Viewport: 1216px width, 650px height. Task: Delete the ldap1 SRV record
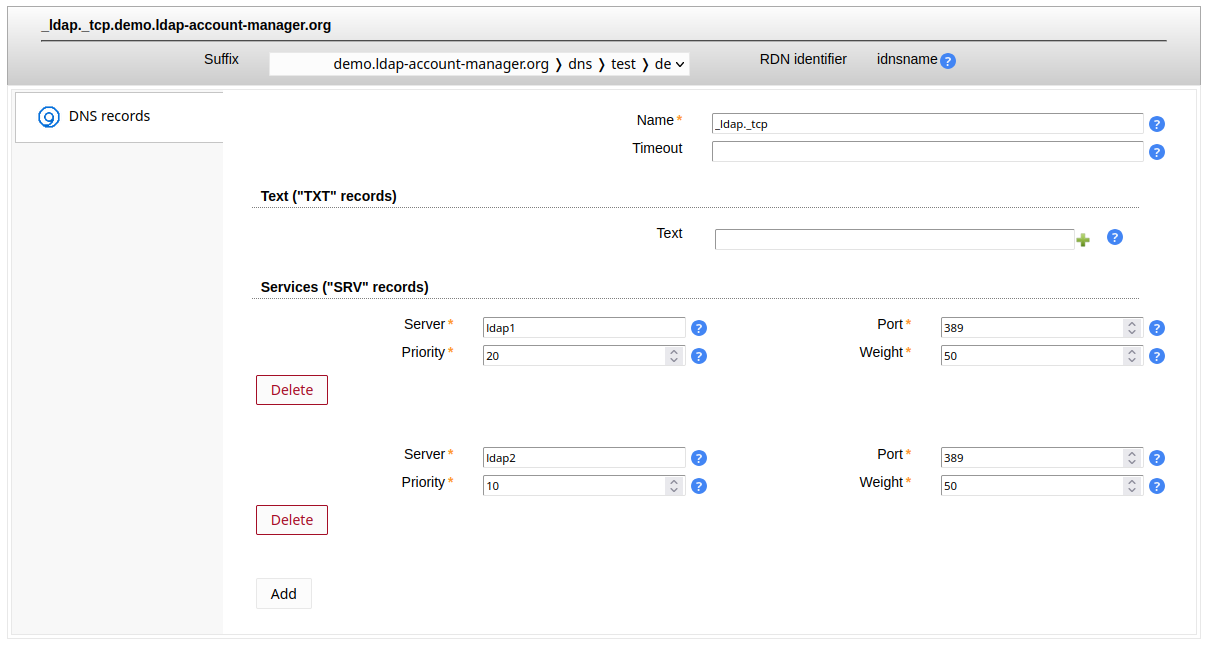click(292, 390)
